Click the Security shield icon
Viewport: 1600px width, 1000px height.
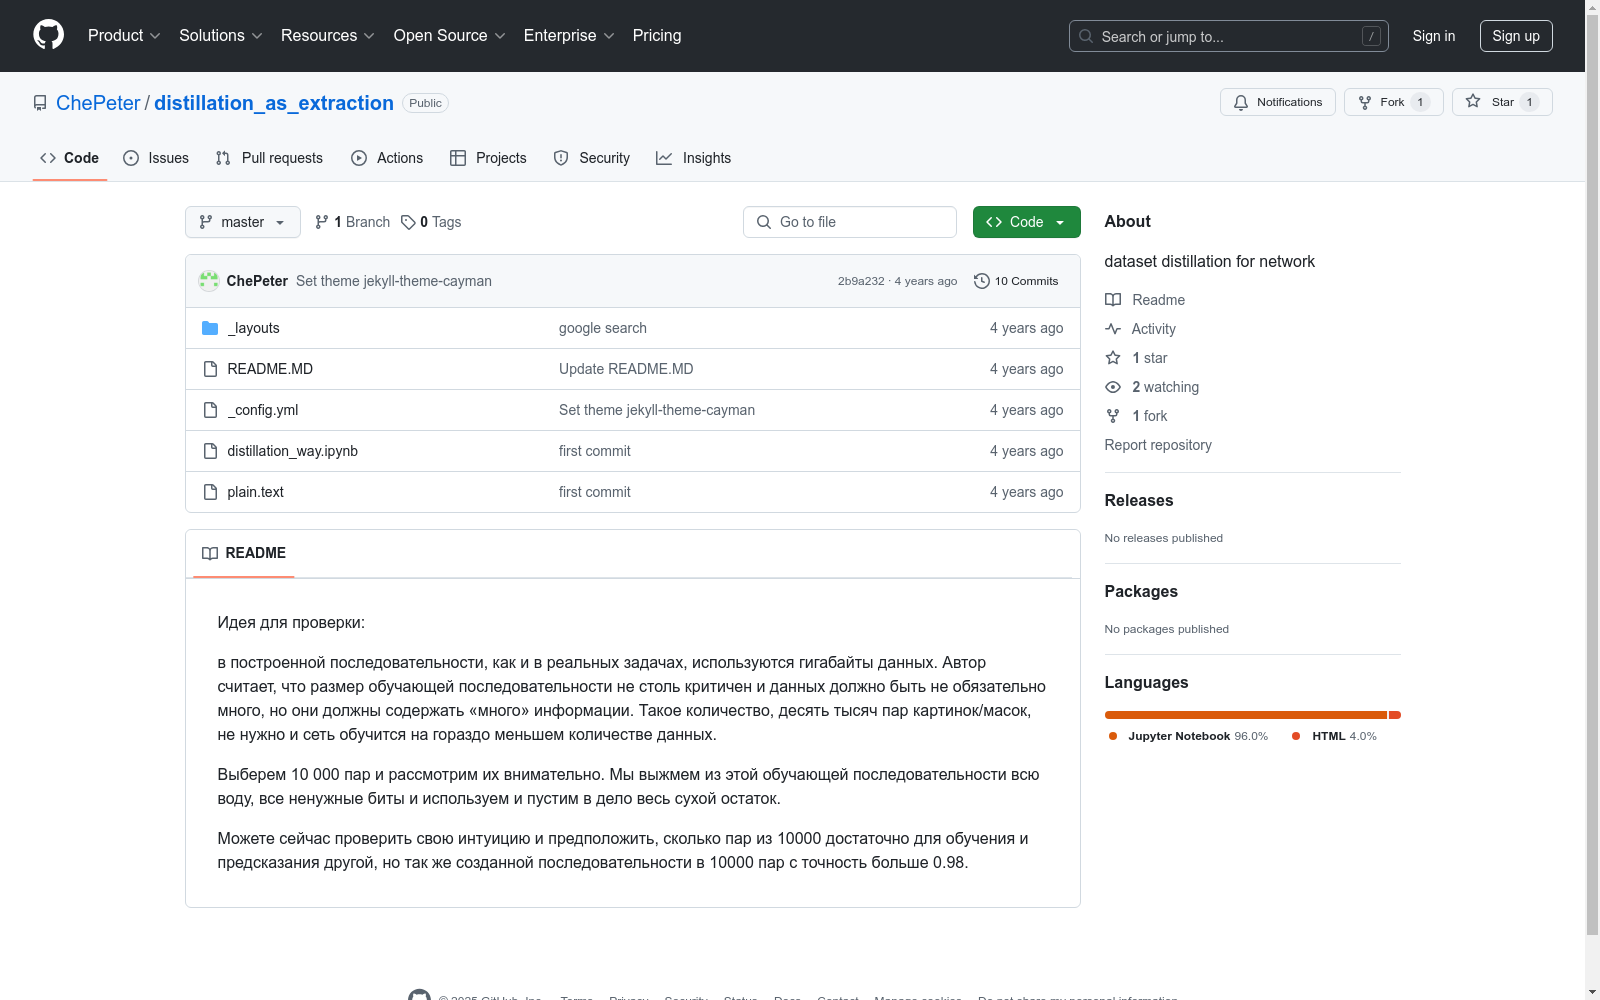pyautogui.click(x=561, y=158)
